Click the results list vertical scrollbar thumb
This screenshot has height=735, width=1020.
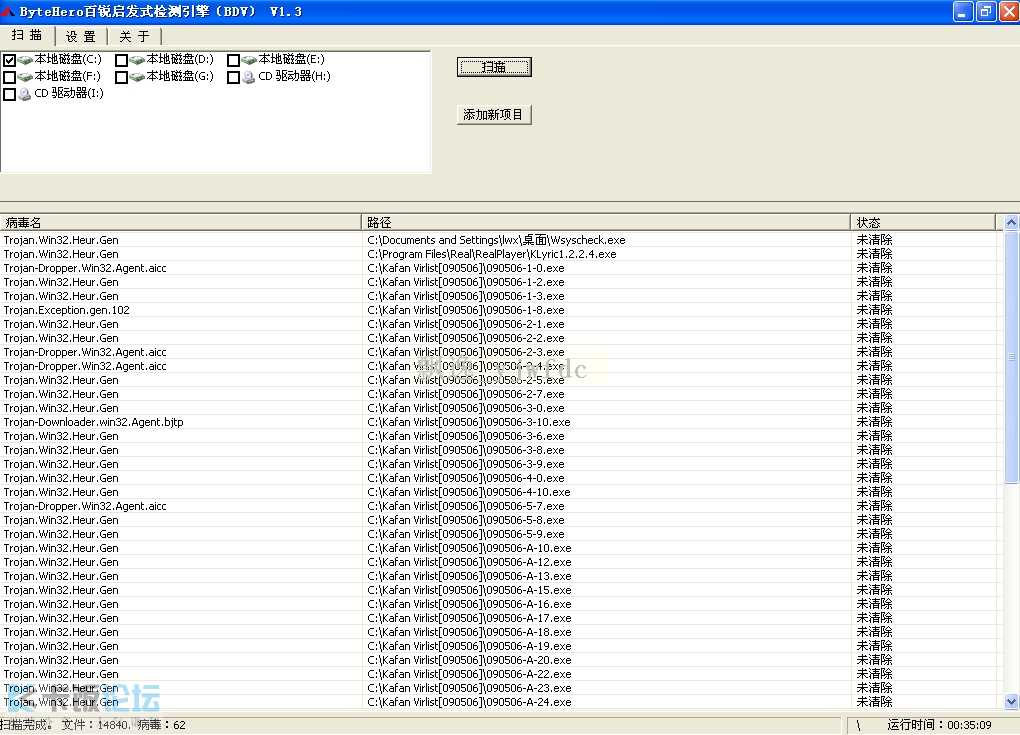click(x=1012, y=356)
